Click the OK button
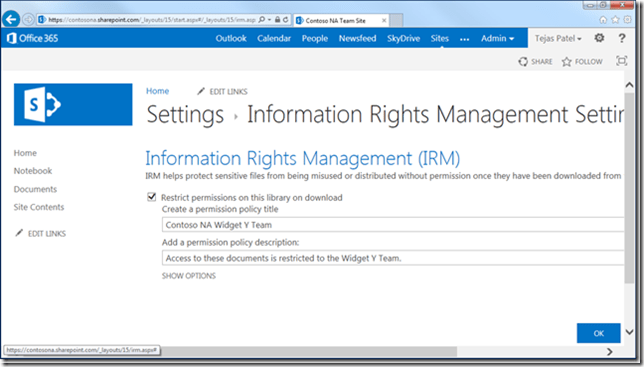Image resolution: width=644 pixels, height=367 pixels. (x=598, y=333)
